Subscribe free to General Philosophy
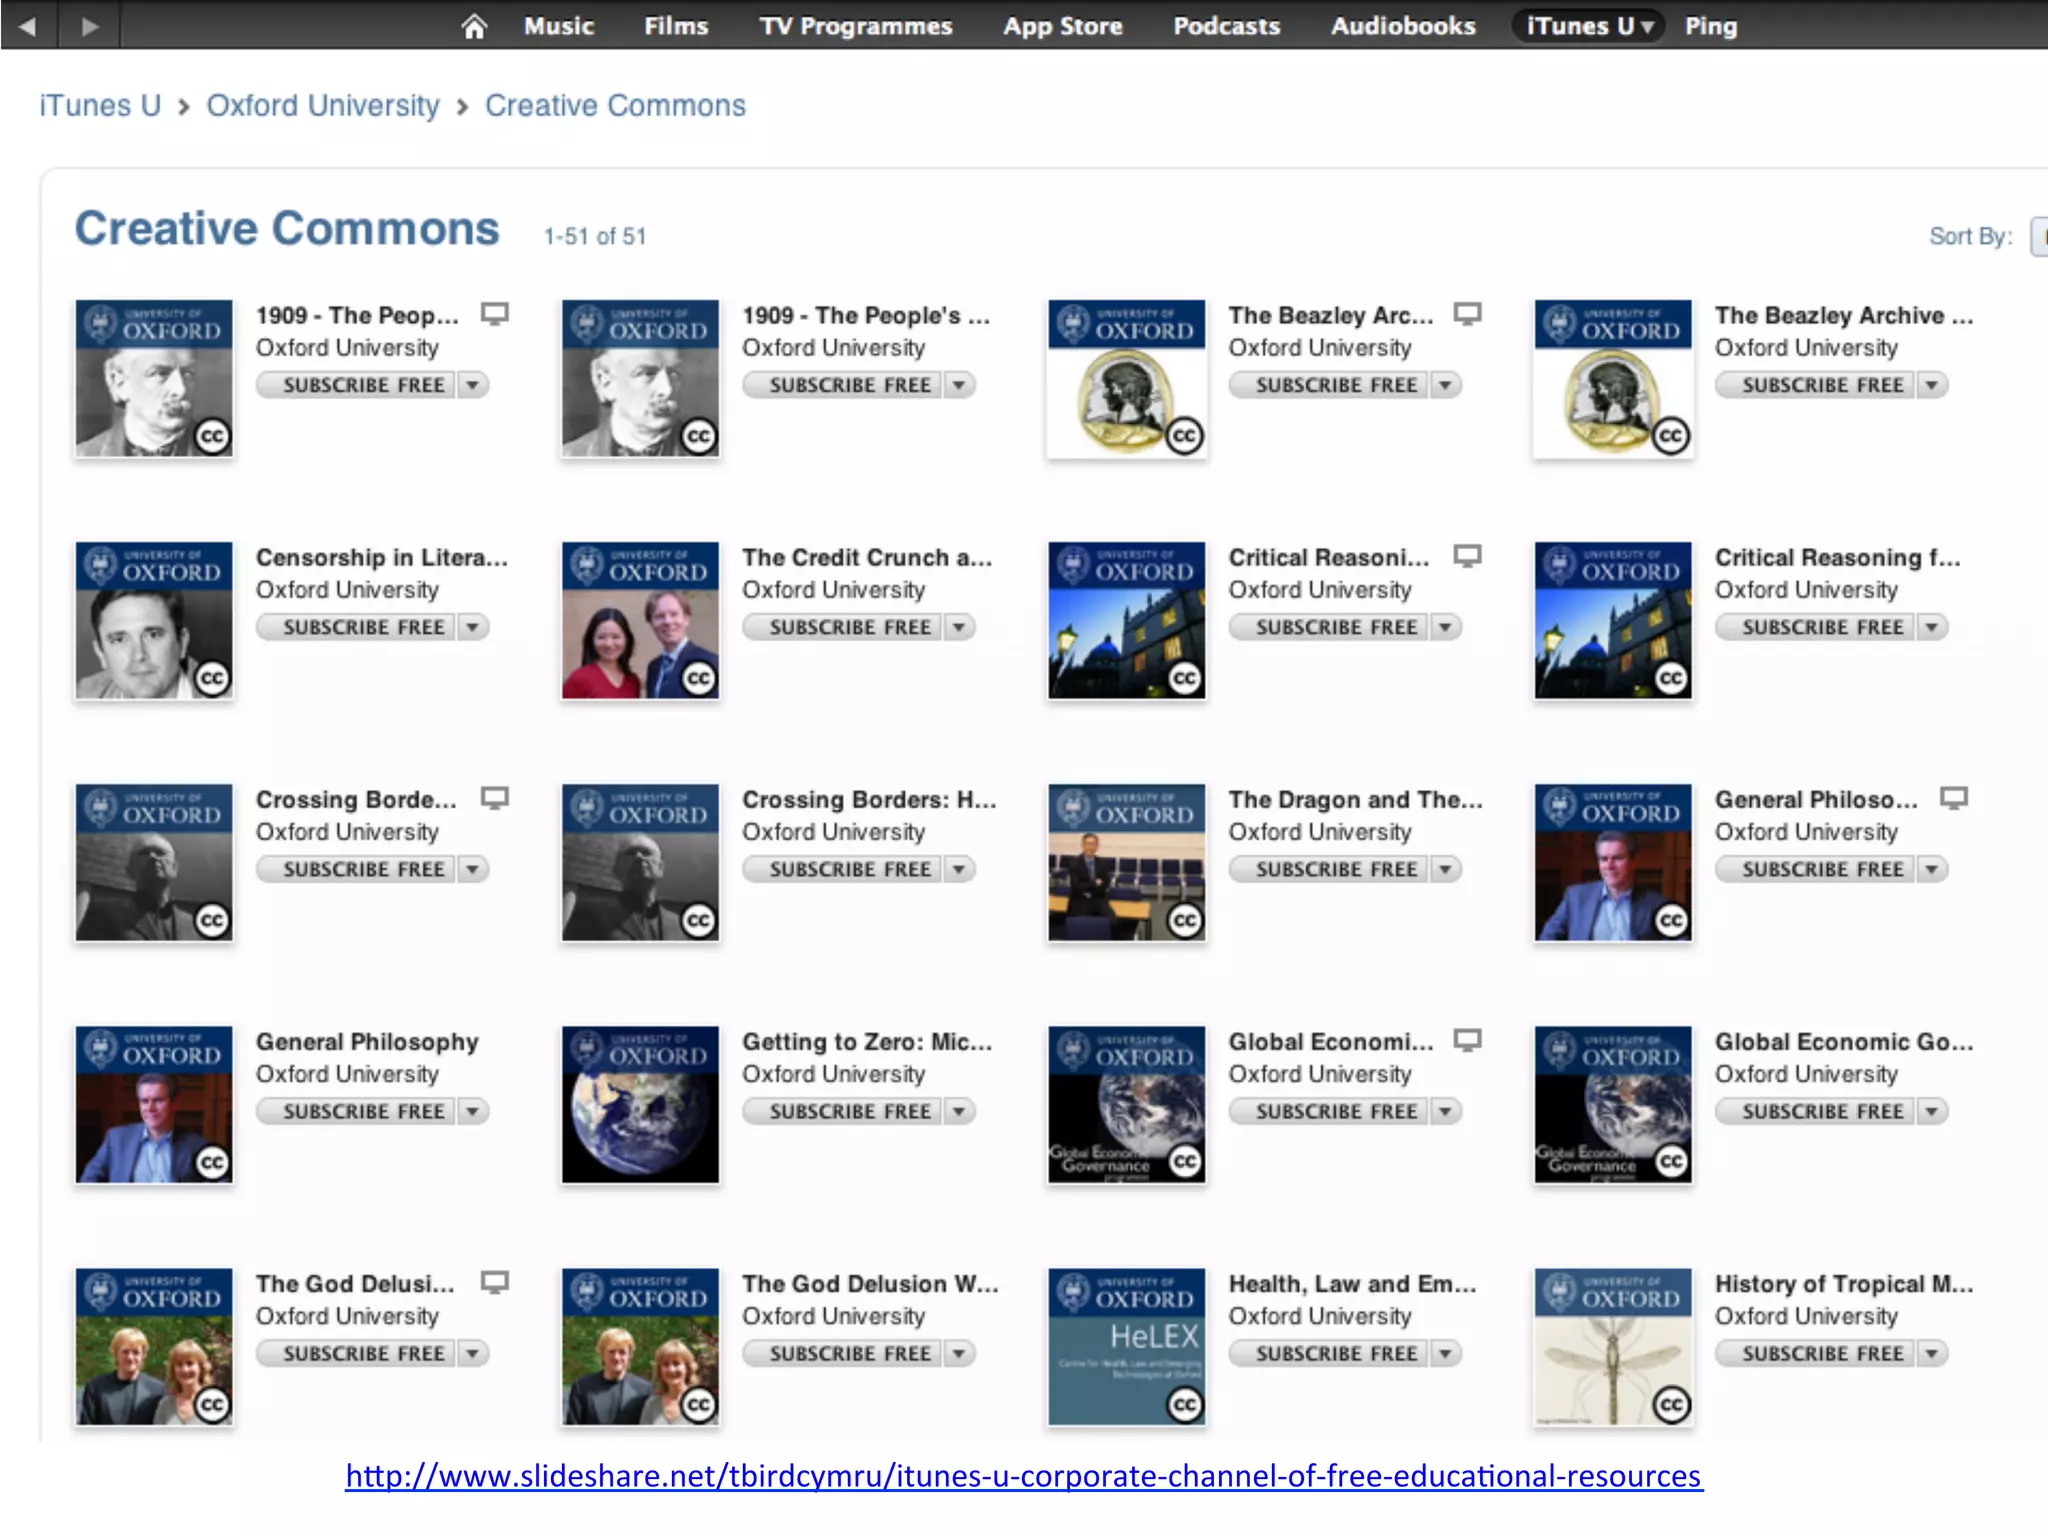 pyautogui.click(x=357, y=1111)
